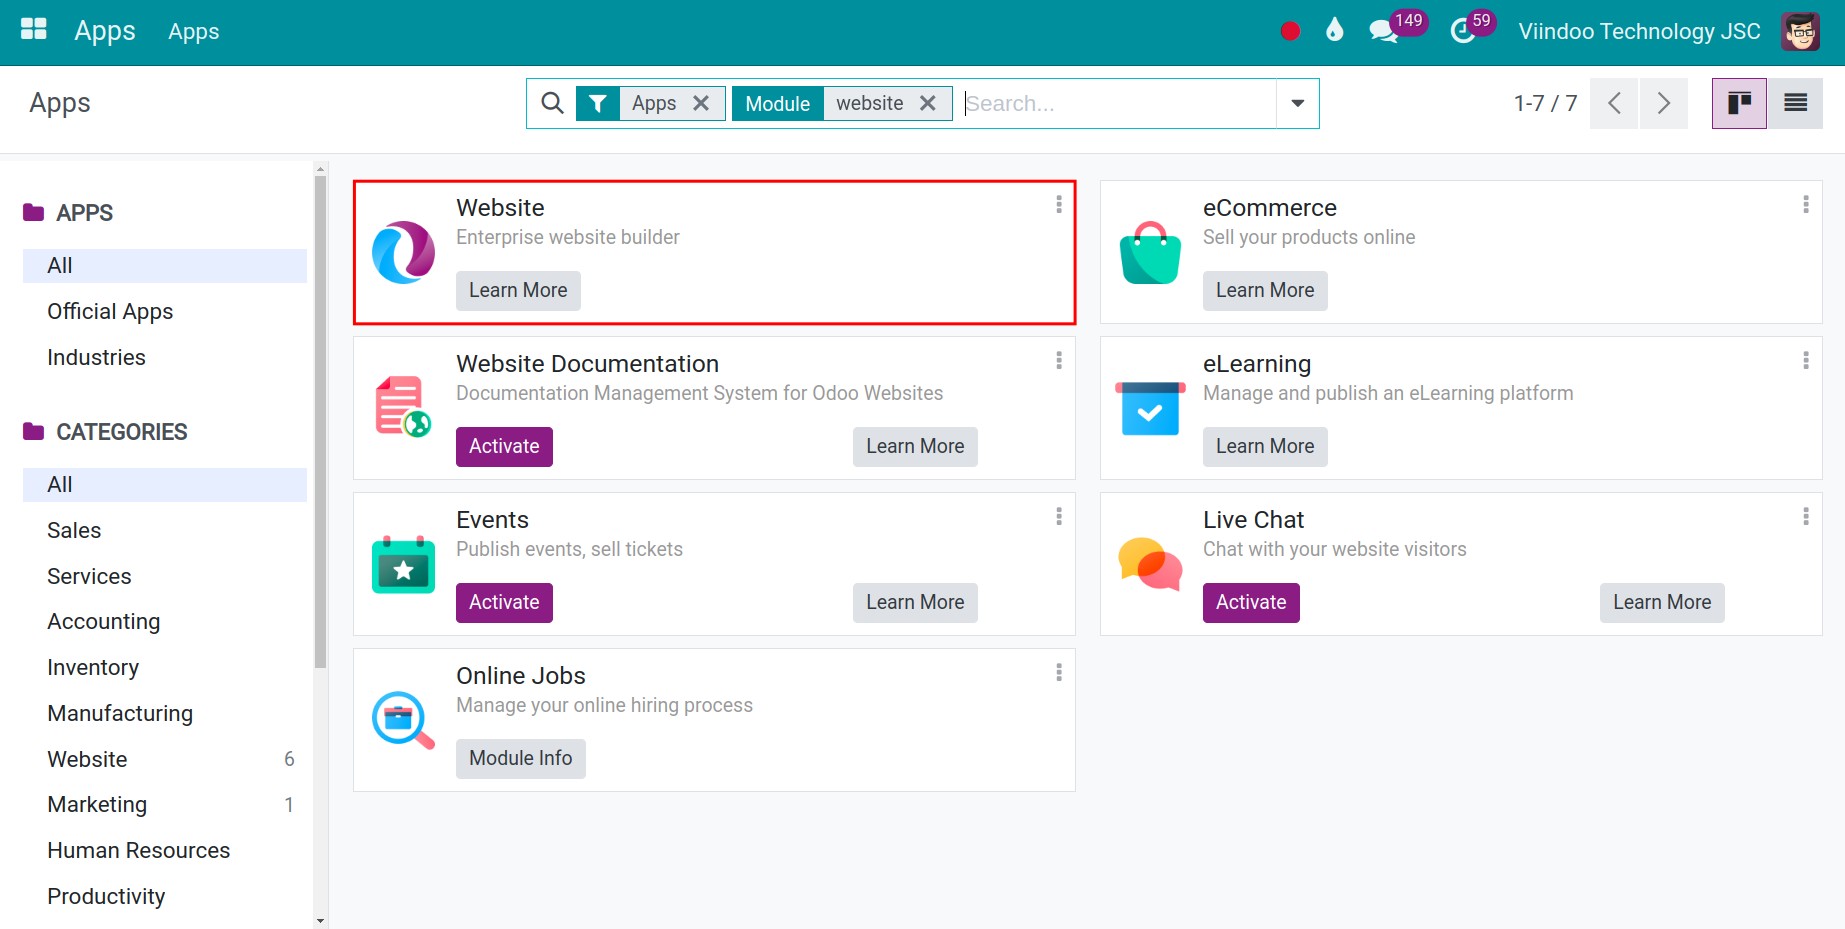Screen dimensions: 1845x929
Task: Open Module Info for Online Jobs
Action: coord(521,759)
